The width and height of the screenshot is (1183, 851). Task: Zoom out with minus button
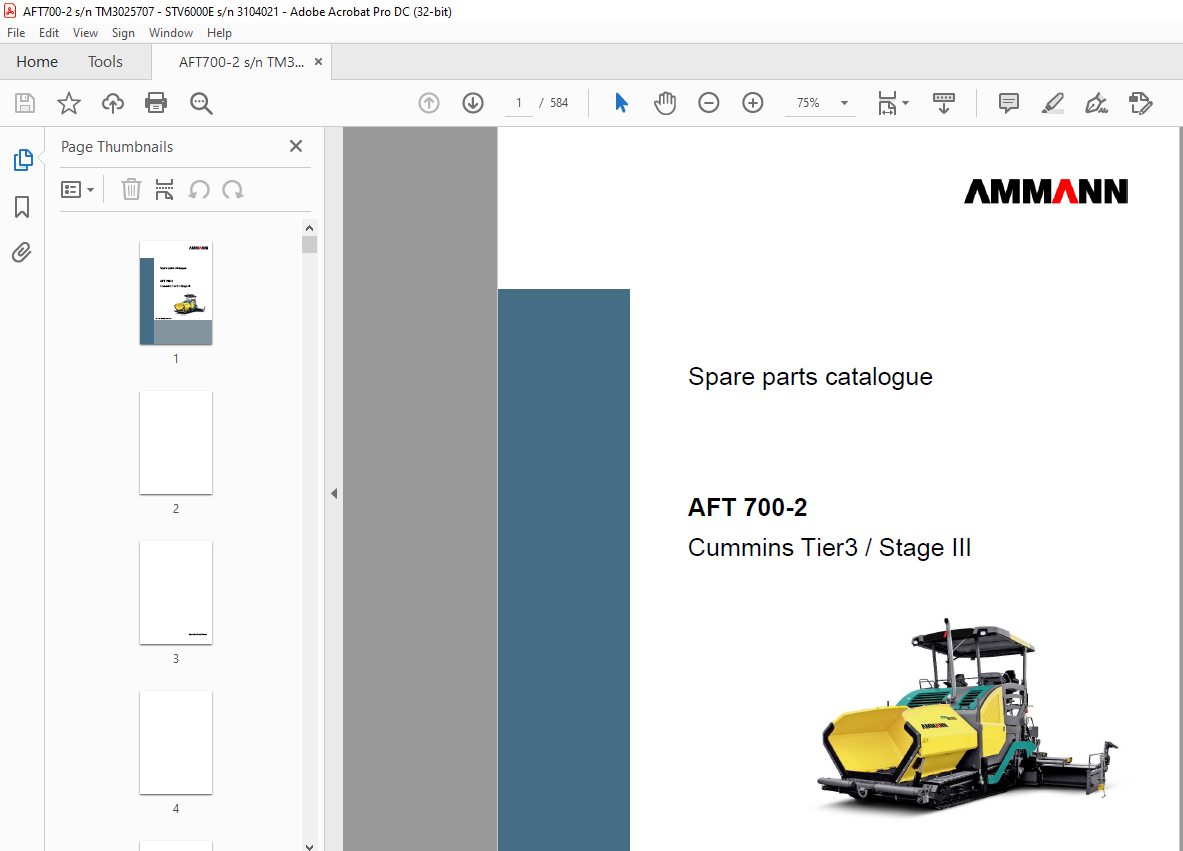708,103
